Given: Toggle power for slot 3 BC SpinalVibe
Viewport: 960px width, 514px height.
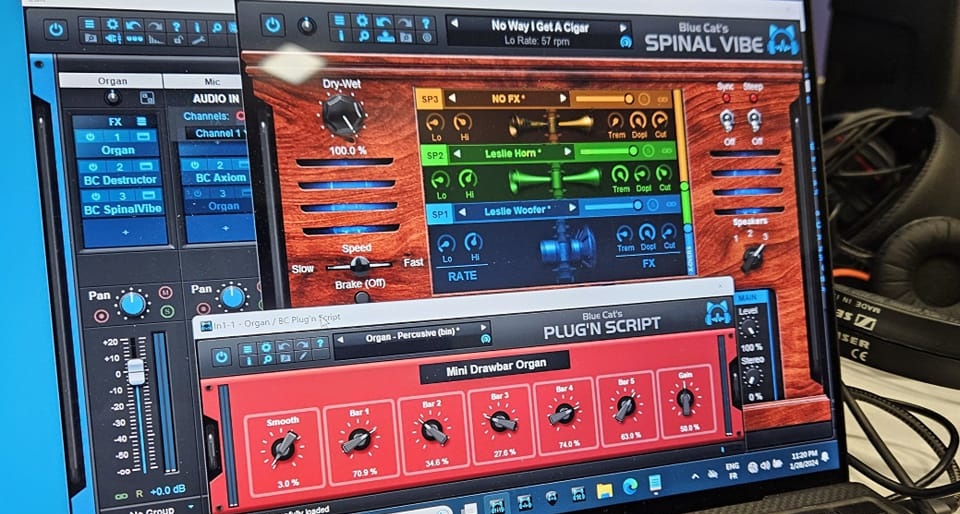Looking at the screenshot, I should pyautogui.click(x=94, y=195).
